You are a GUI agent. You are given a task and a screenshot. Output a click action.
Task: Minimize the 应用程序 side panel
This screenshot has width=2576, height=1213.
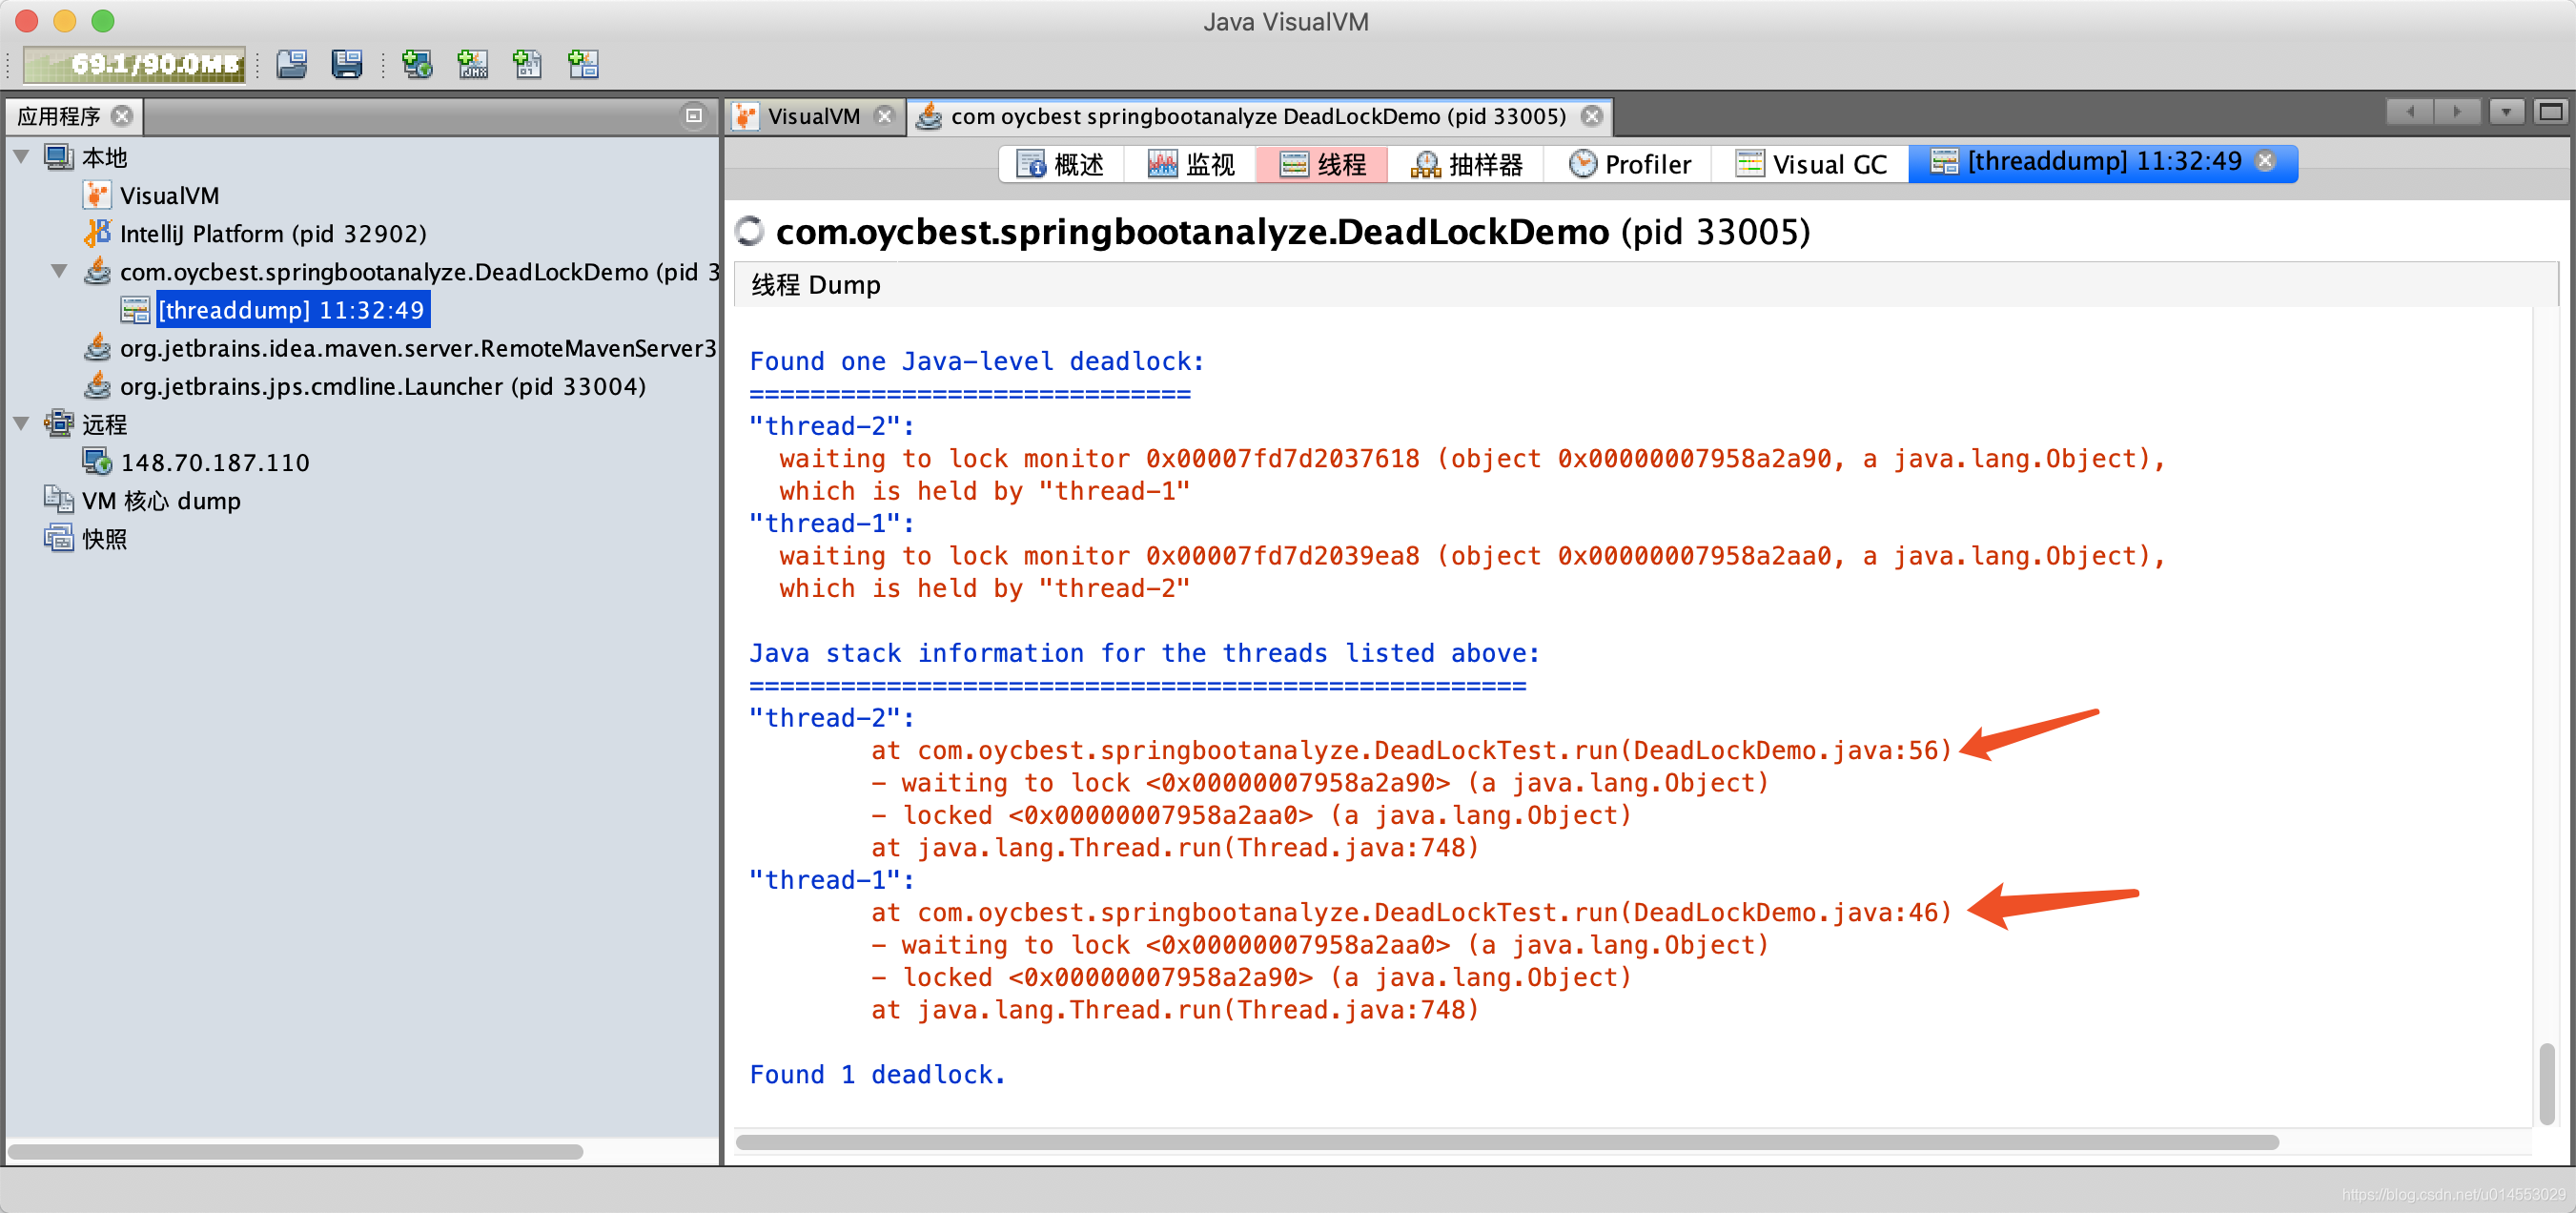pyautogui.click(x=694, y=116)
